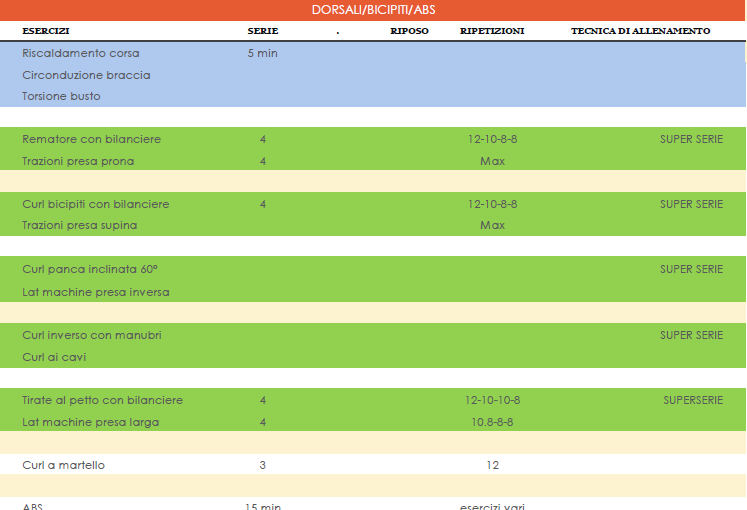Click the SERIE column header
The height and width of the screenshot is (510, 747).
[263, 31]
